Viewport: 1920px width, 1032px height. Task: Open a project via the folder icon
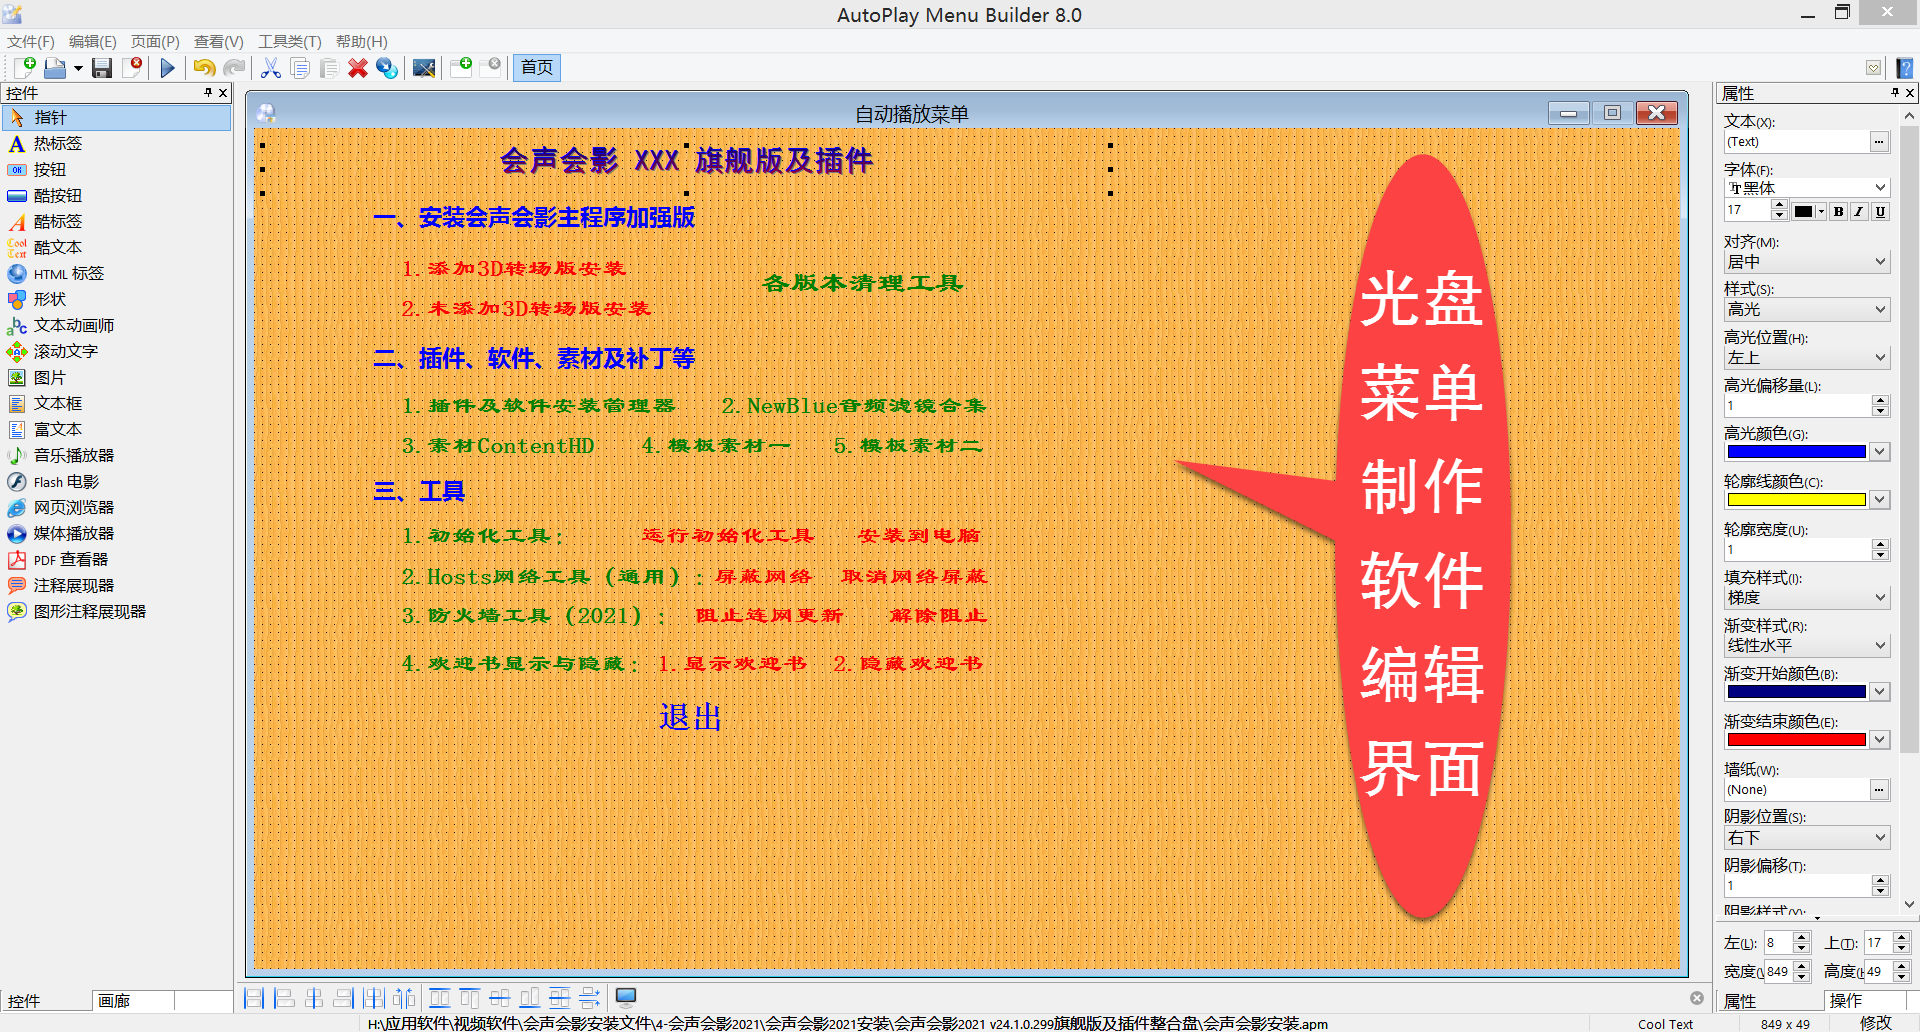click(x=55, y=68)
